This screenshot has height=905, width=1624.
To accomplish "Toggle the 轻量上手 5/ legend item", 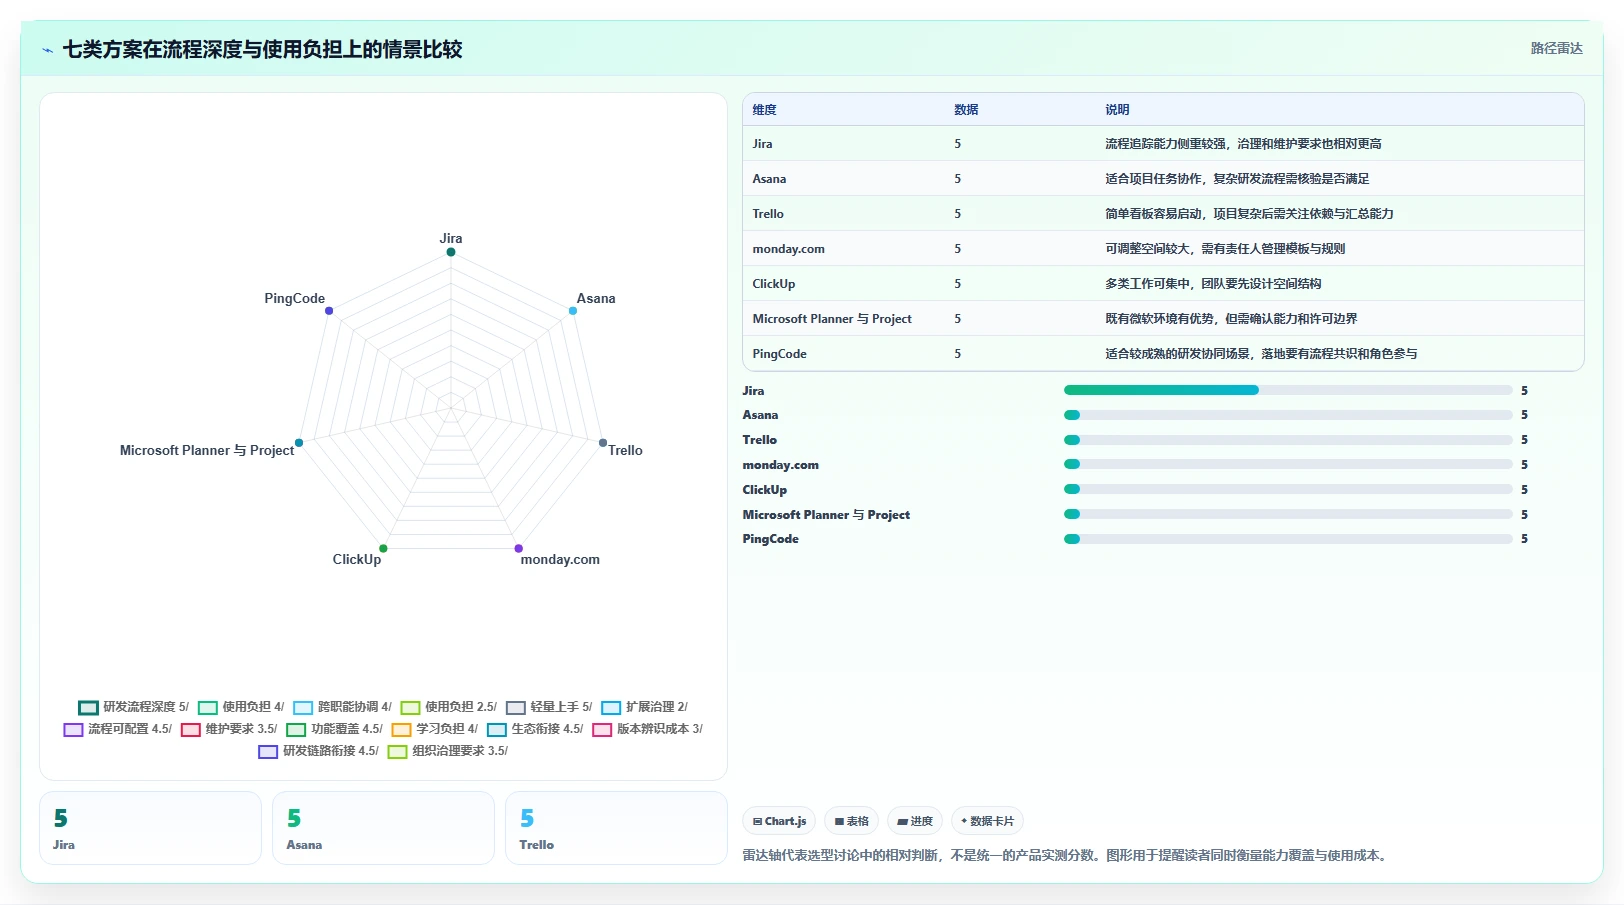I will (x=549, y=707).
